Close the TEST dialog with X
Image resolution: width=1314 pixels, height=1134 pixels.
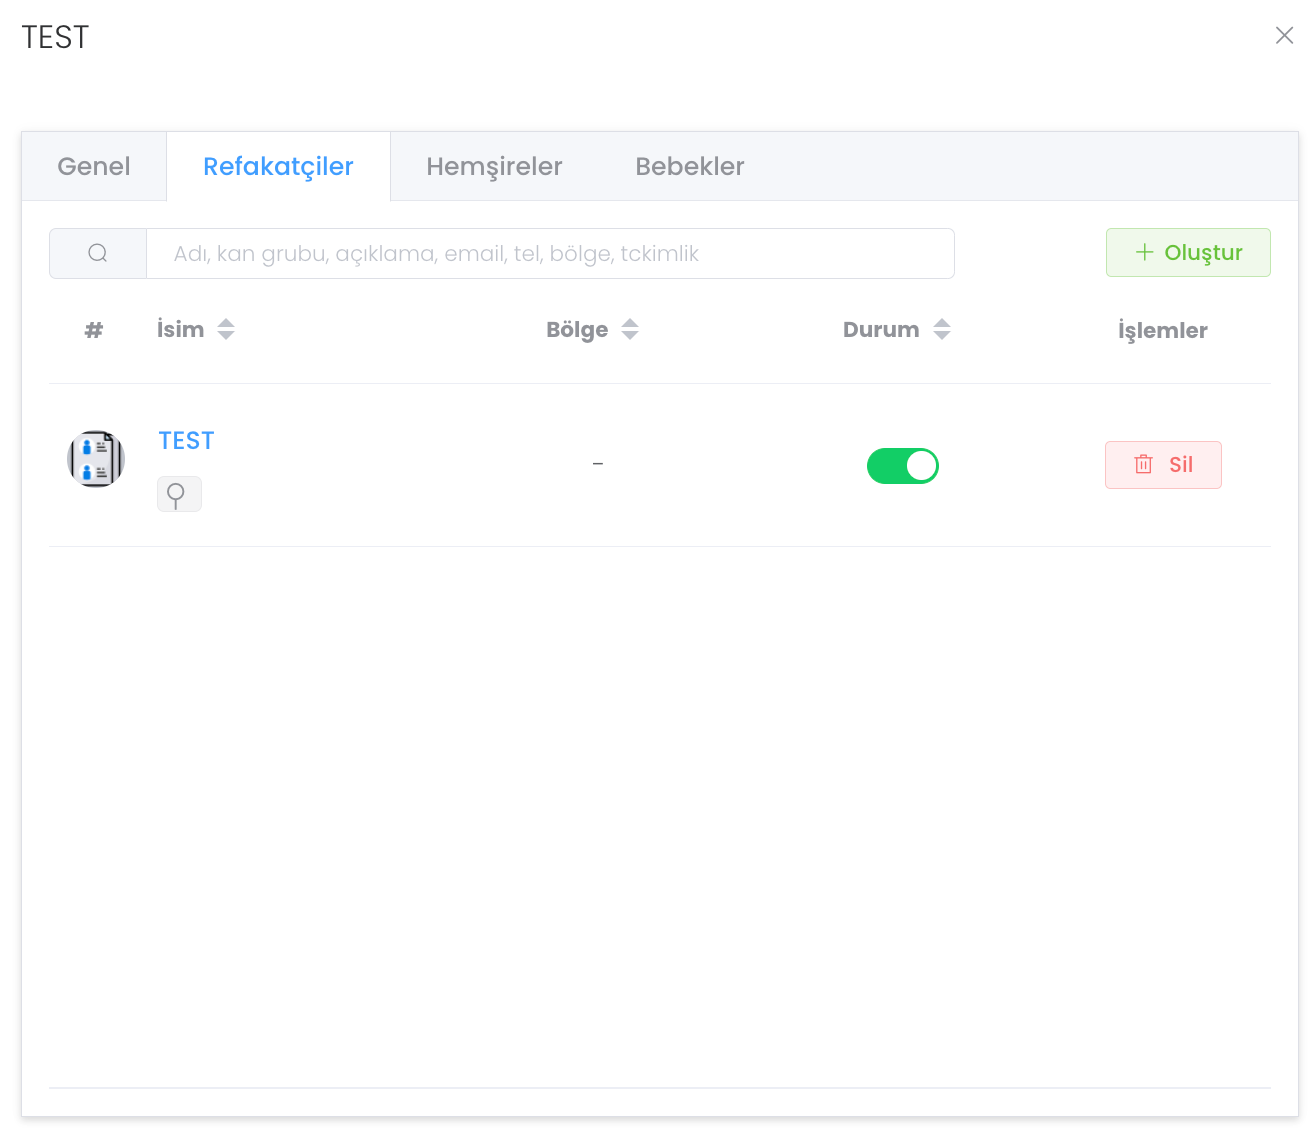click(x=1284, y=36)
